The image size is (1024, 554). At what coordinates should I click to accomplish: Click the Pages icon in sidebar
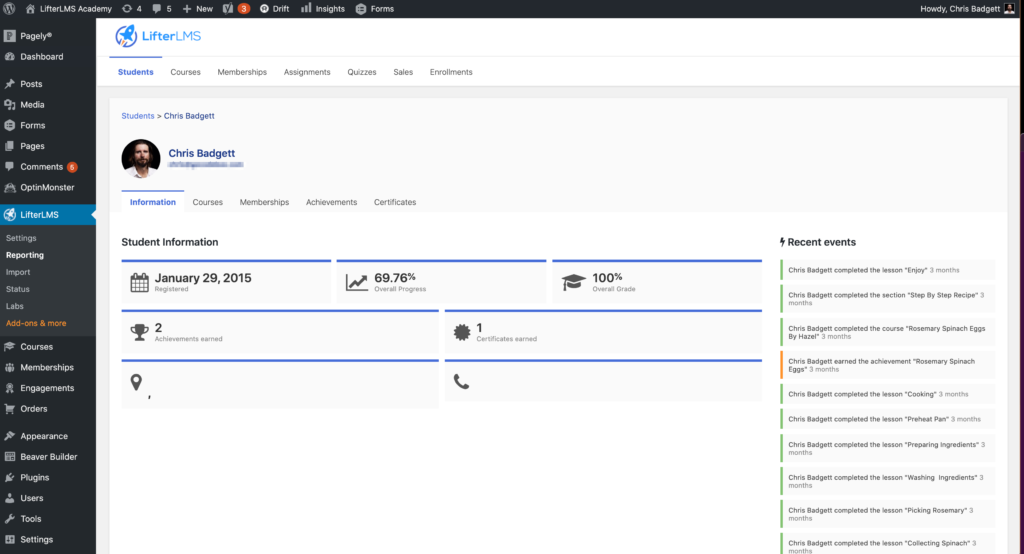[10, 146]
